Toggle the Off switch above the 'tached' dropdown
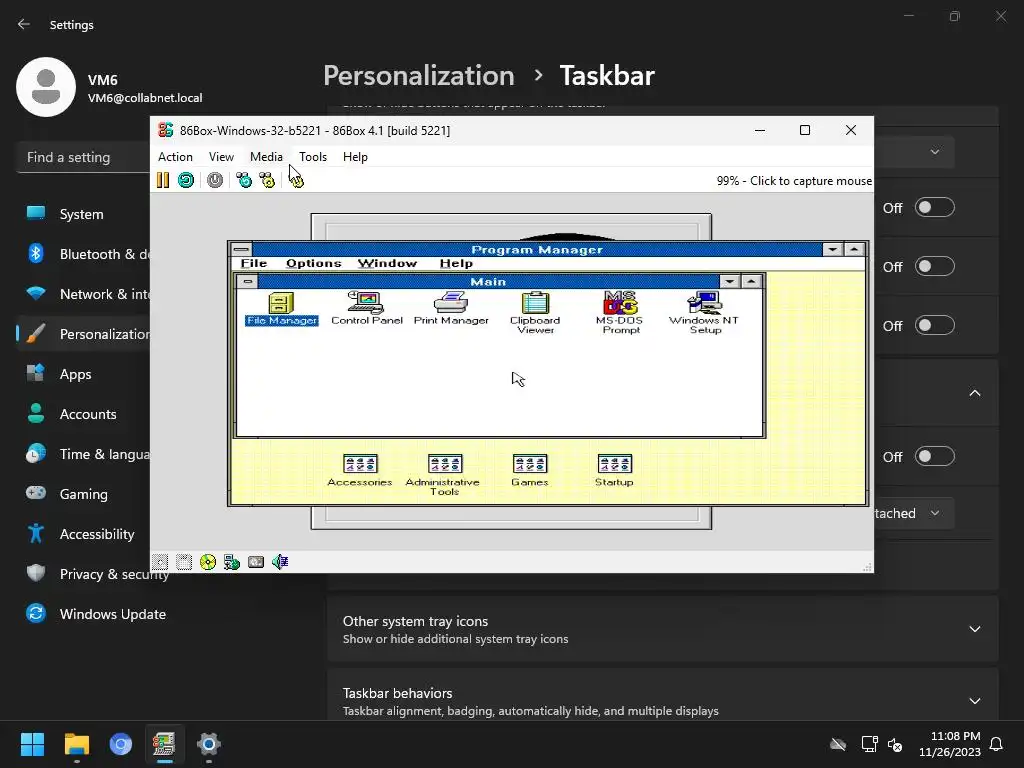This screenshot has width=1024, height=768. coord(935,456)
